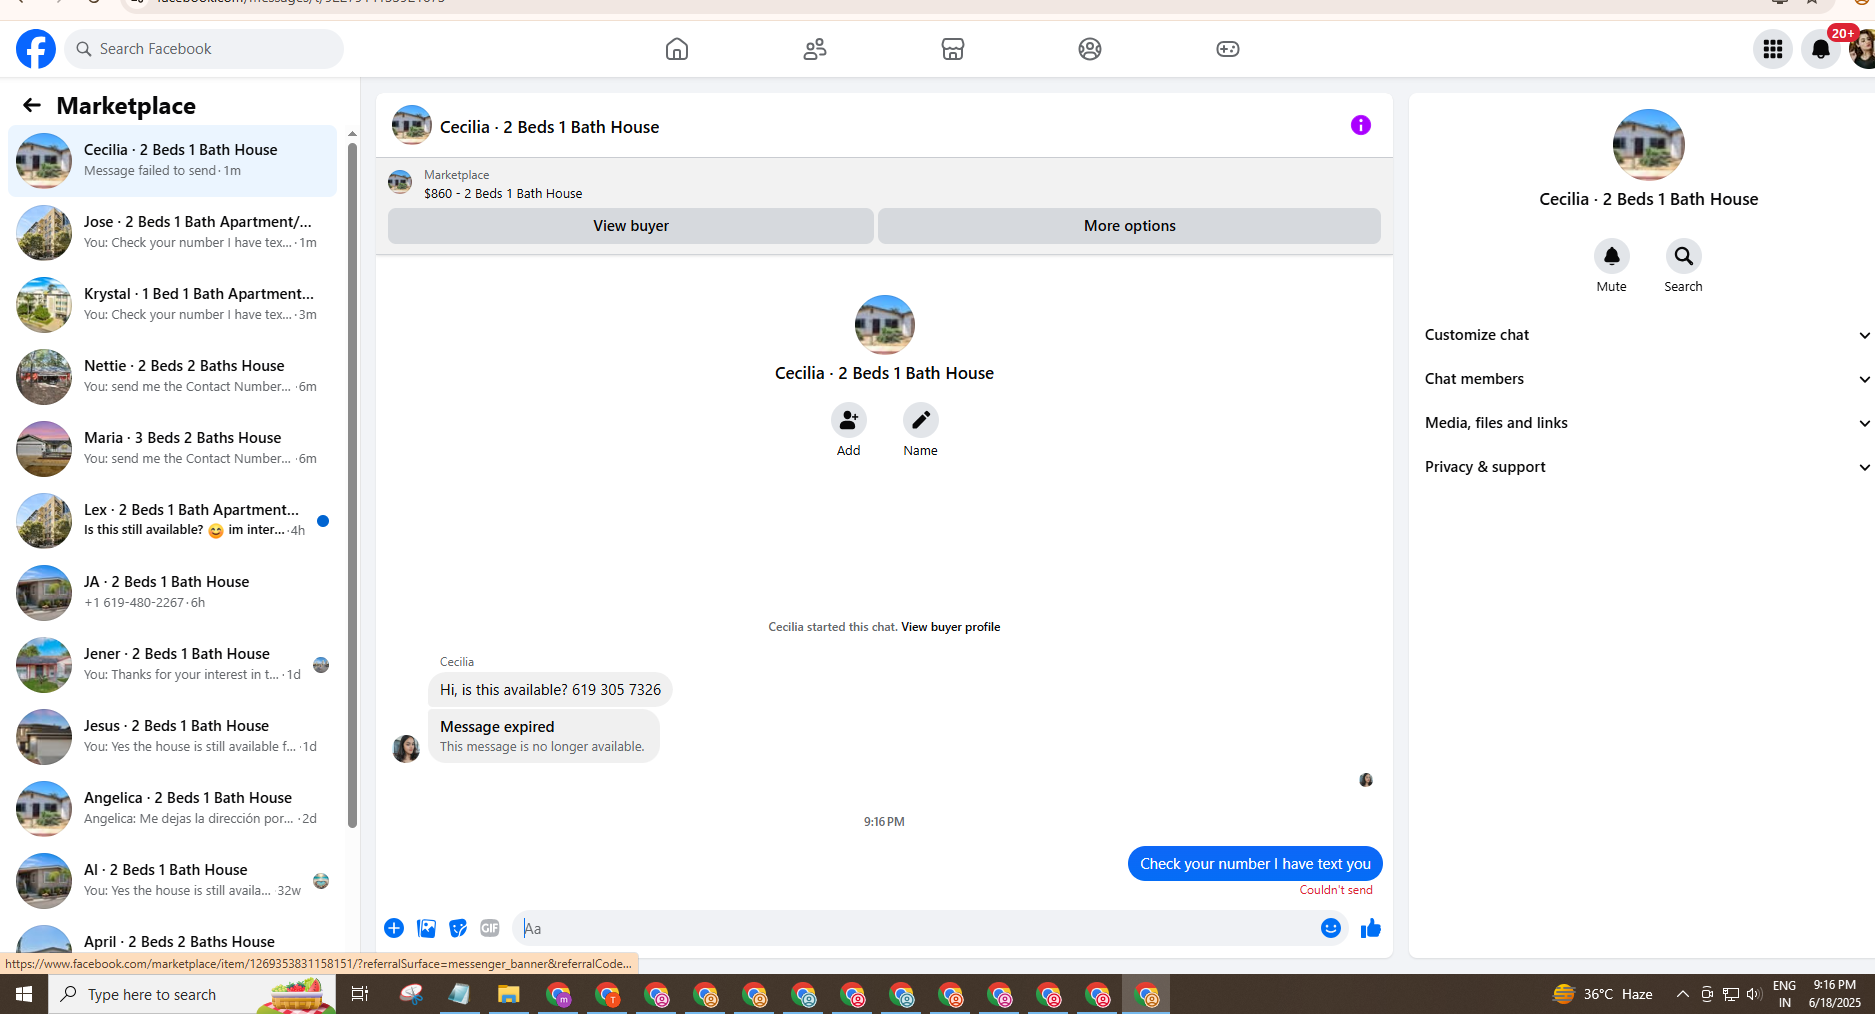This screenshot has height=1014, width=1875.
Task: Click More options button
Action: (1129, 226)
